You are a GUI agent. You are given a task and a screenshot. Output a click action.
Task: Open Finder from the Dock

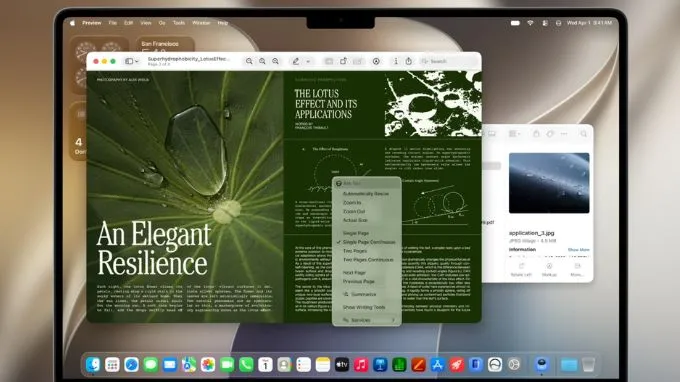93,365
